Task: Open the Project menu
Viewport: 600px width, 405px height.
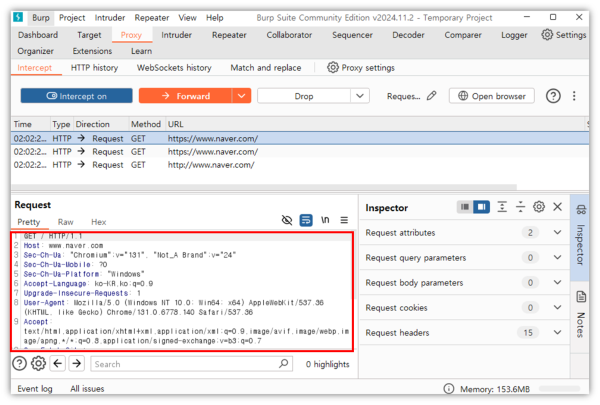Action: [x=72, y=18]
